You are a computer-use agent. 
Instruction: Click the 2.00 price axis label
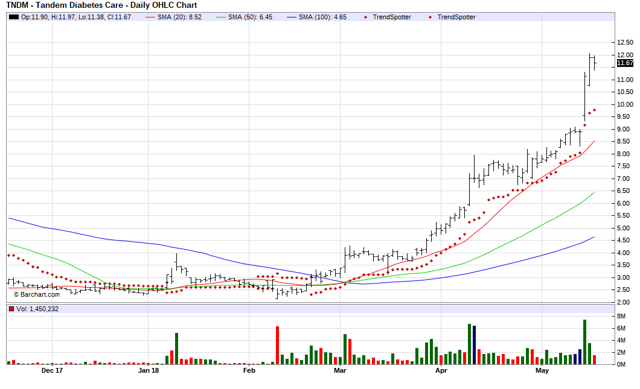click(625, 302)
